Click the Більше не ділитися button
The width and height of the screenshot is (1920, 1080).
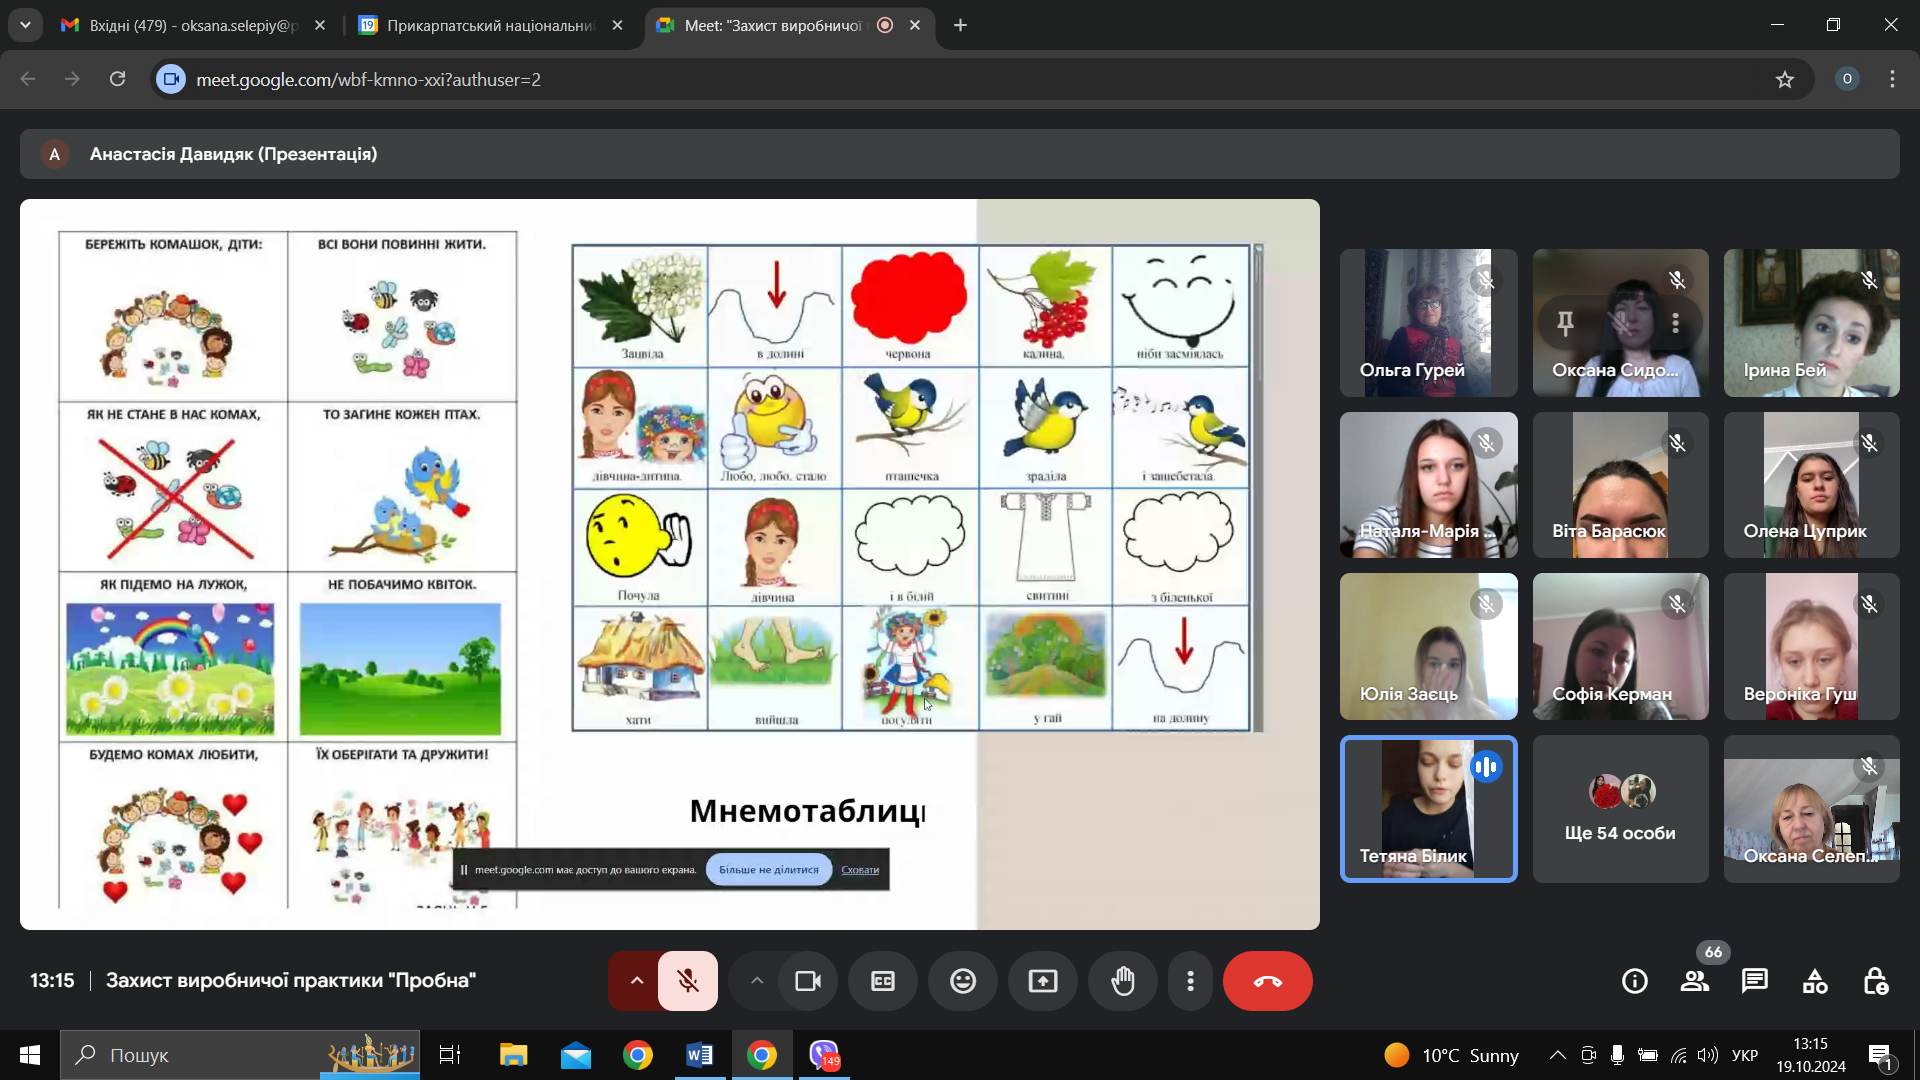tap(768, 869)
